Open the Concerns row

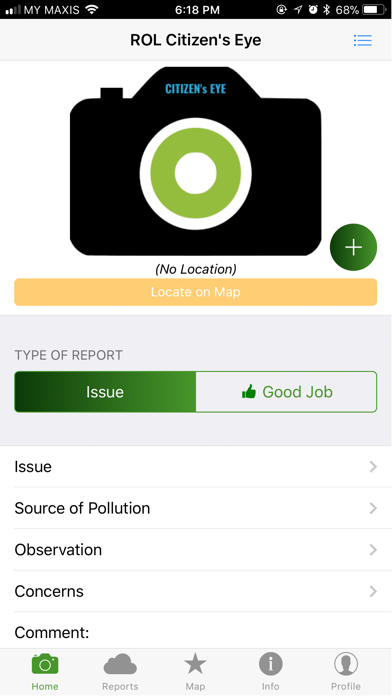pyautogui.click(x=196, y=591)
